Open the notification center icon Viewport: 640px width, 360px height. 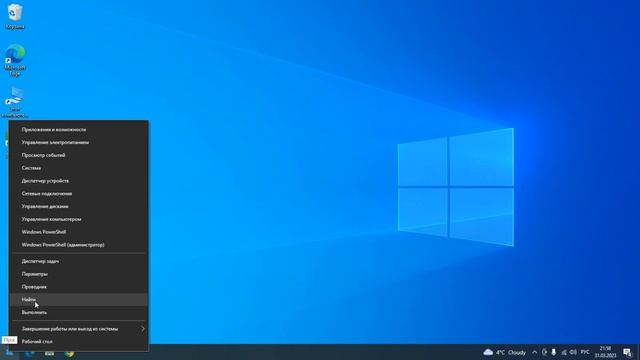pos(627,352)
